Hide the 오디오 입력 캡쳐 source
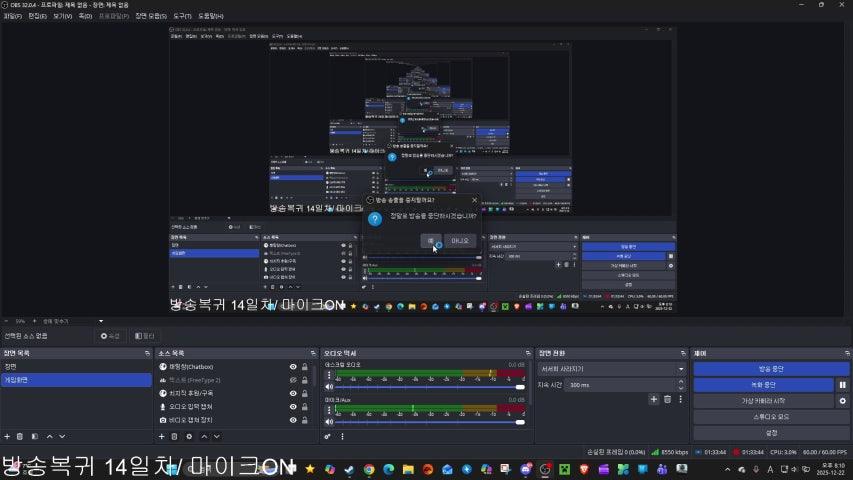 coord(293,407)
